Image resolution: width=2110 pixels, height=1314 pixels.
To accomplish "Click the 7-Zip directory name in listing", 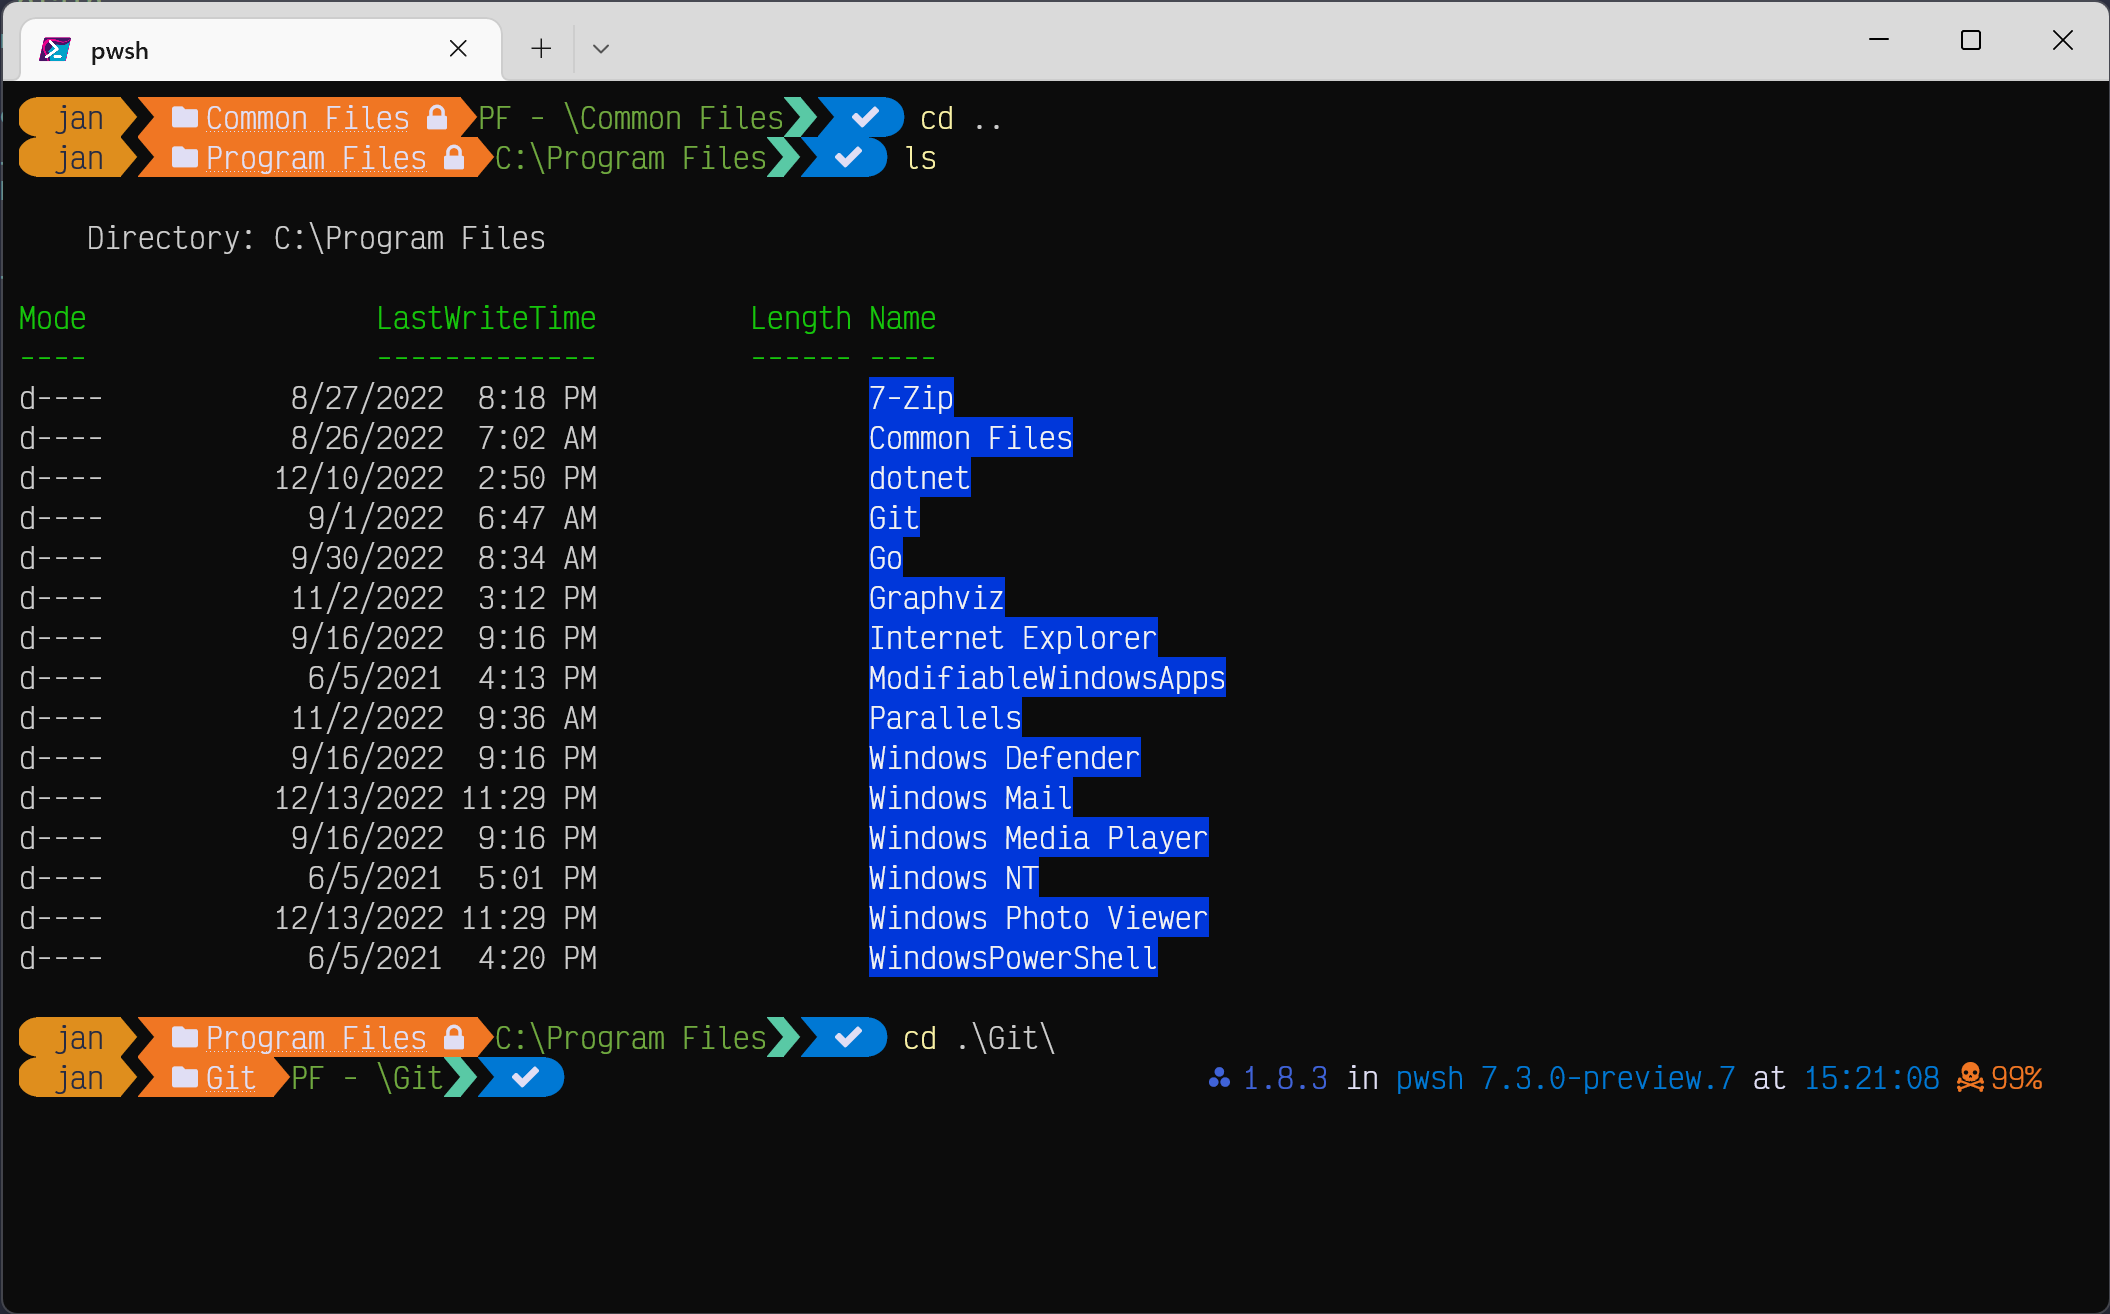I will (909, 397).
